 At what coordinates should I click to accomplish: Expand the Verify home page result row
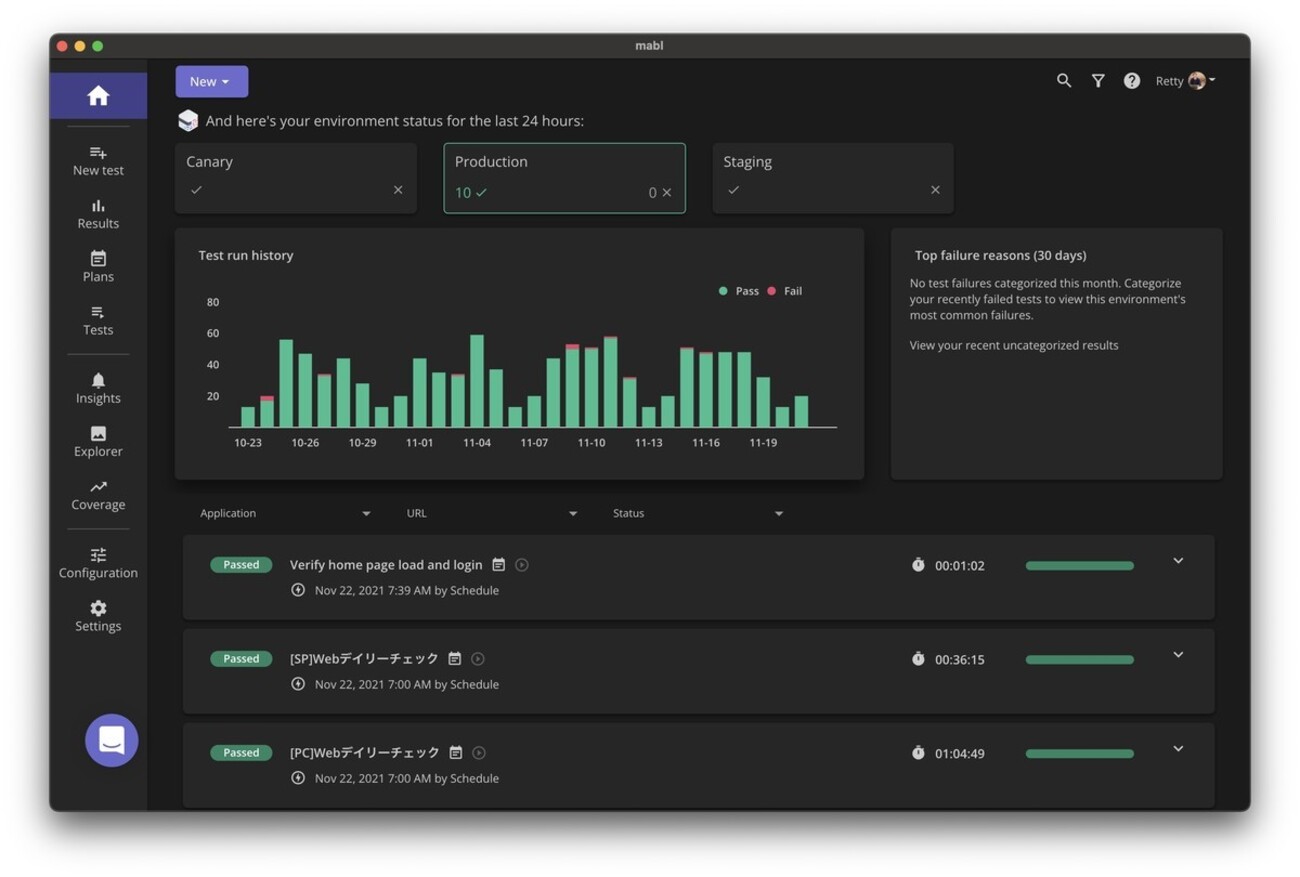[1178, 561]
